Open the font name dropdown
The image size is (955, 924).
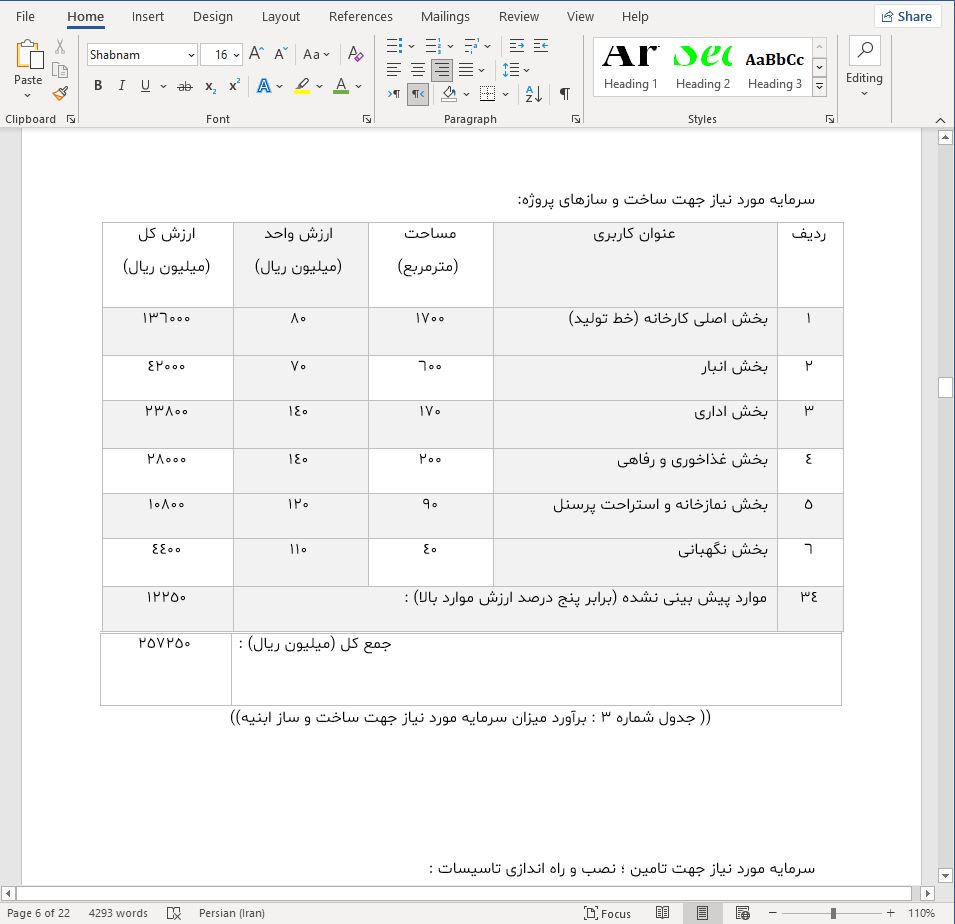[191, 55]
